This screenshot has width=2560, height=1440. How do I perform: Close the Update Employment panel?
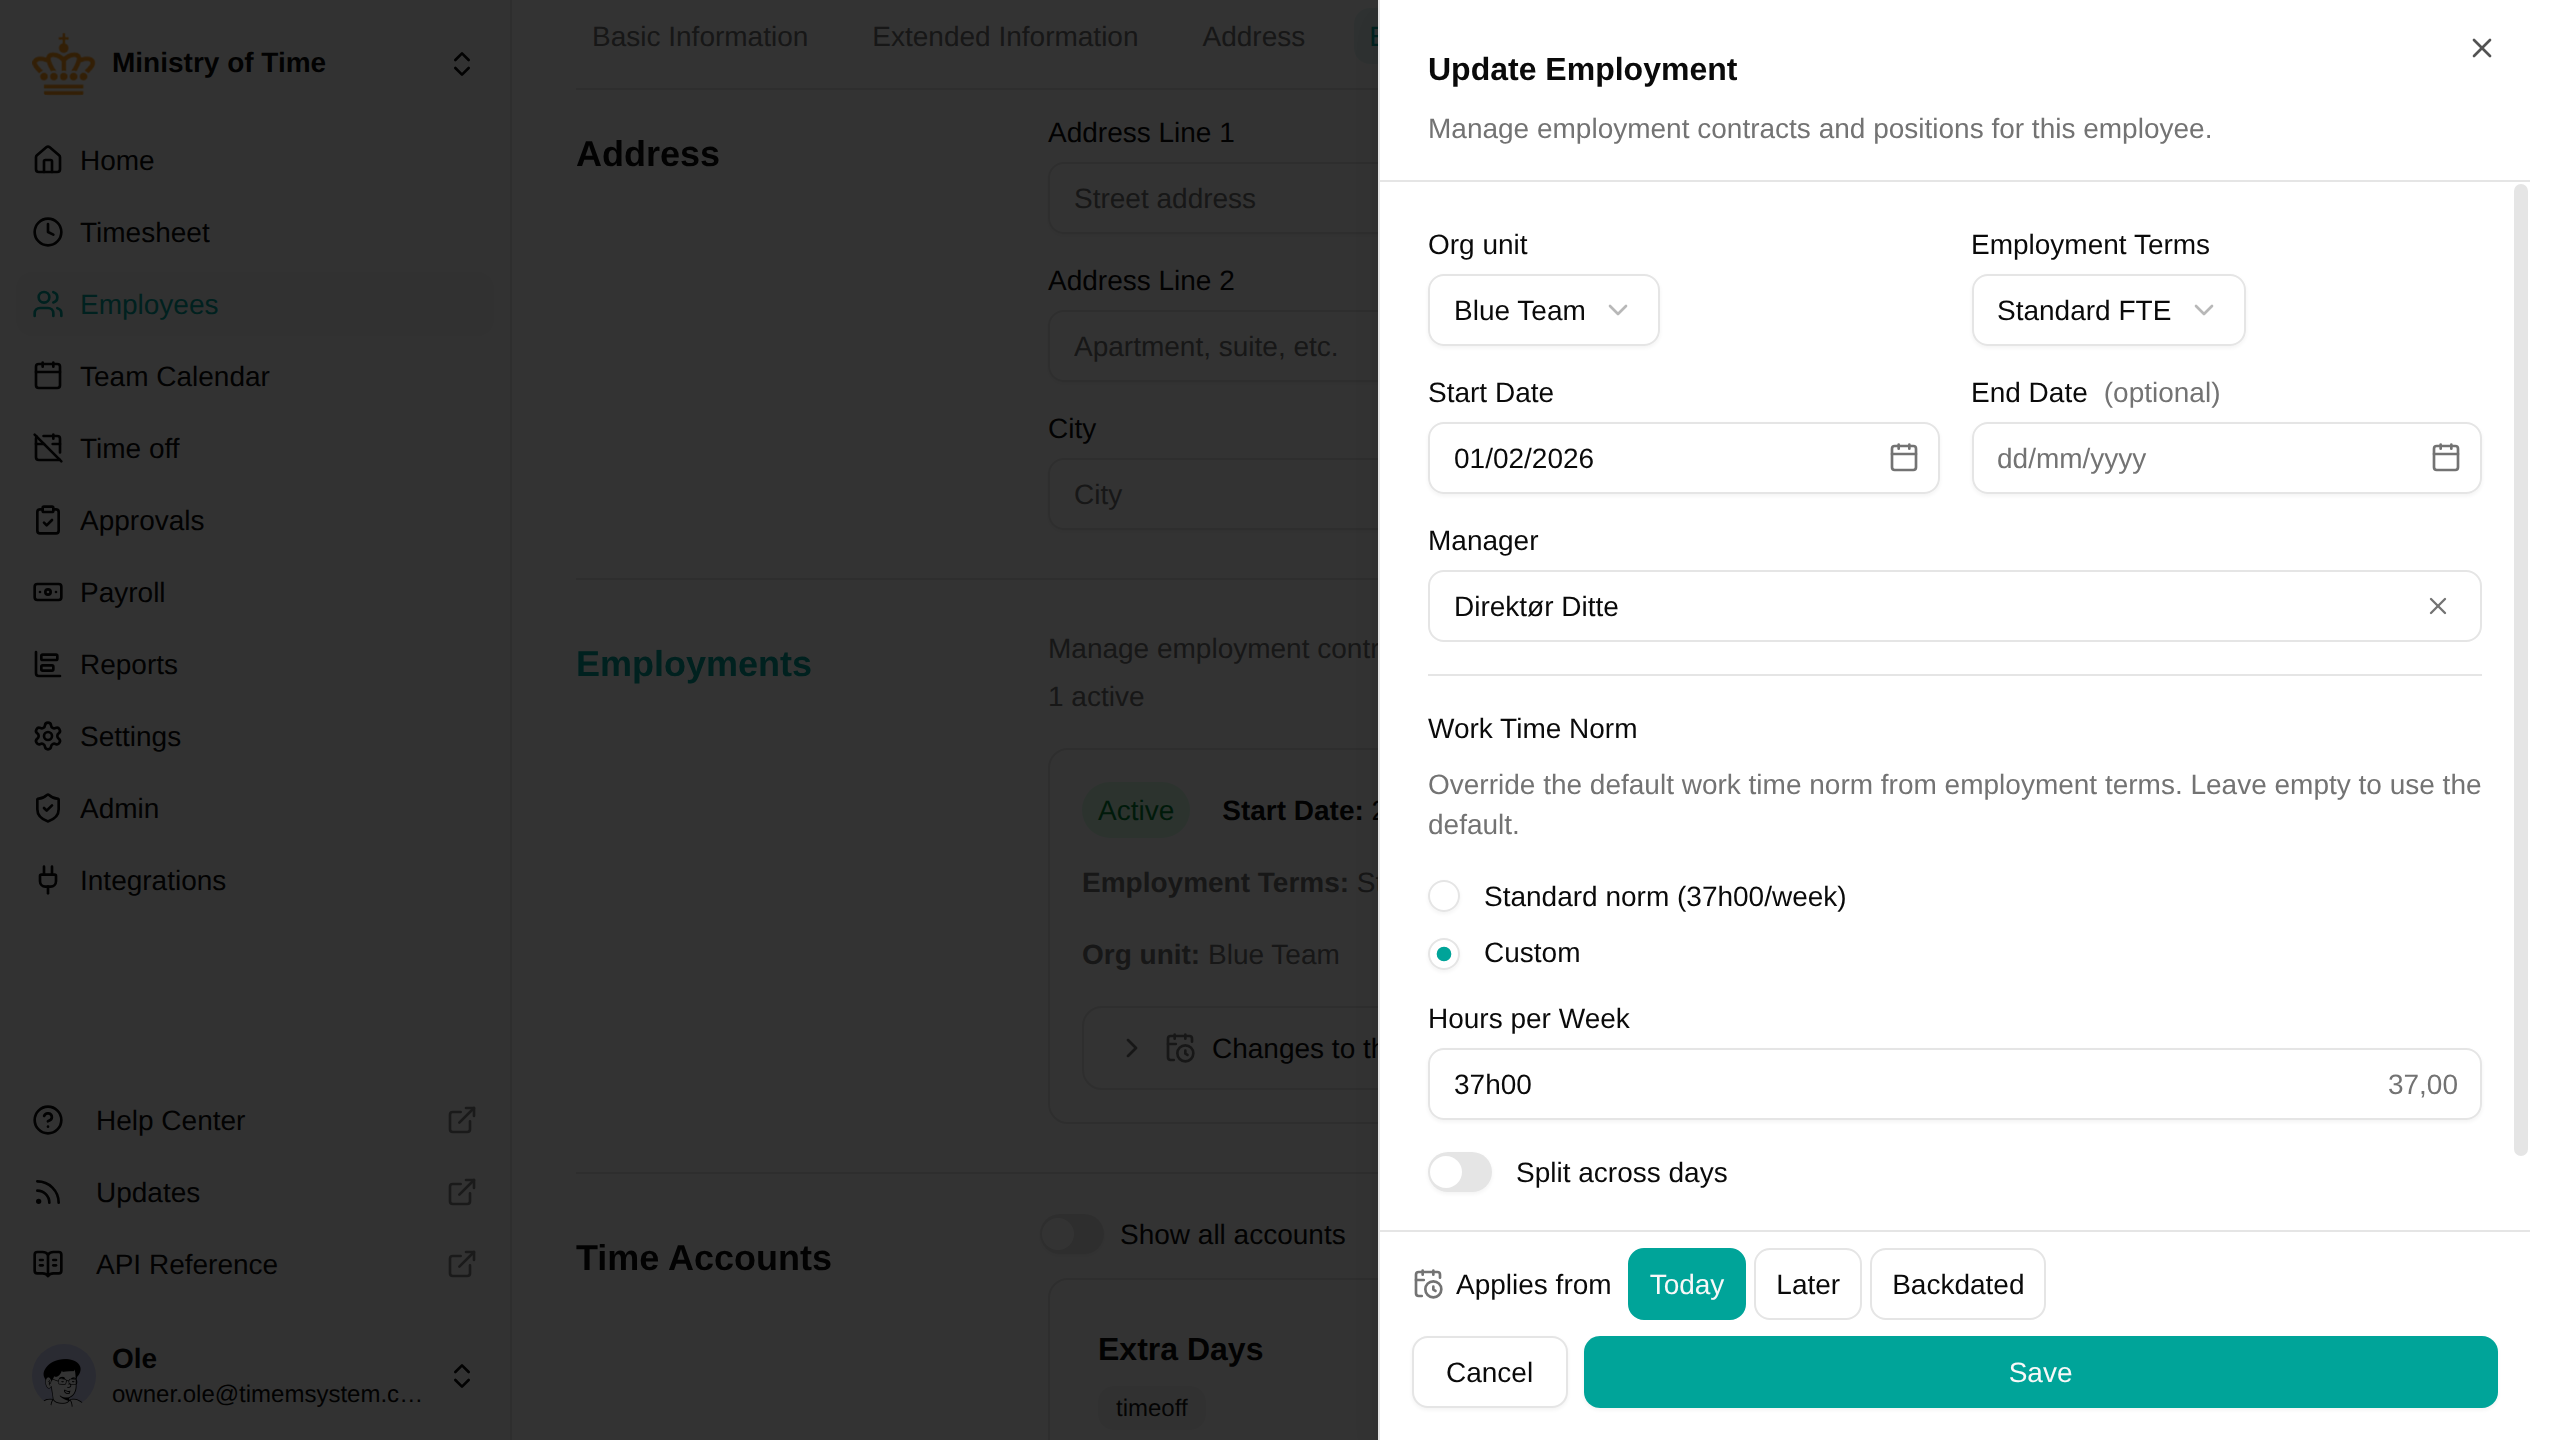coord(2481,48)
